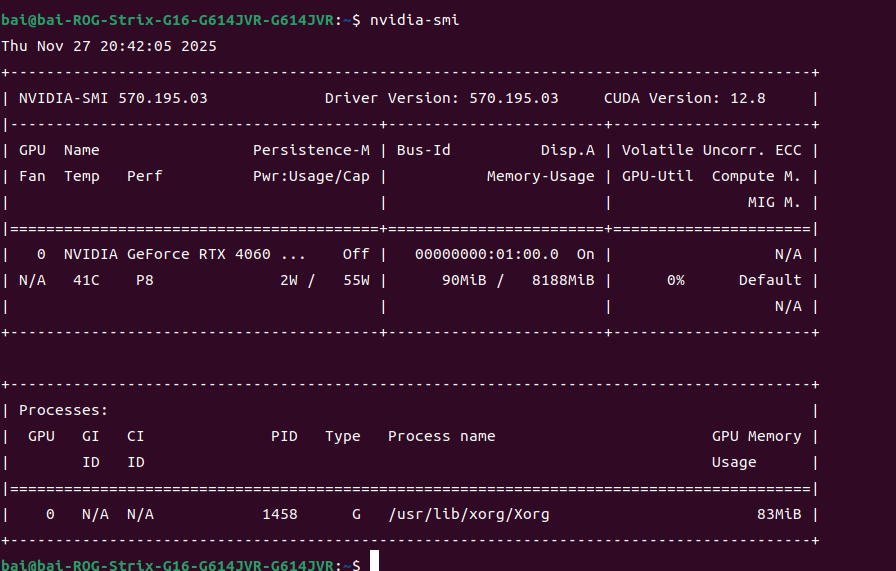Click the typed nvidia-smi command
The height and width of the screenshot is (571, 896).
click(x=414, y=20)
